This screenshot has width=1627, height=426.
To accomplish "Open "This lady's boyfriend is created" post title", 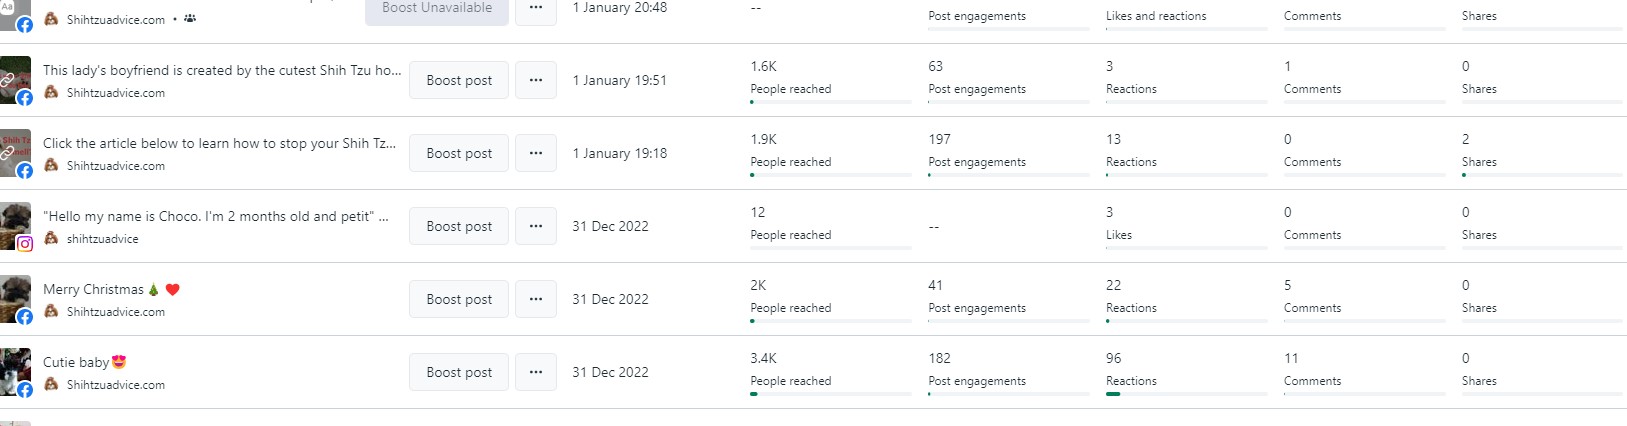I will (x=222, y=70).
